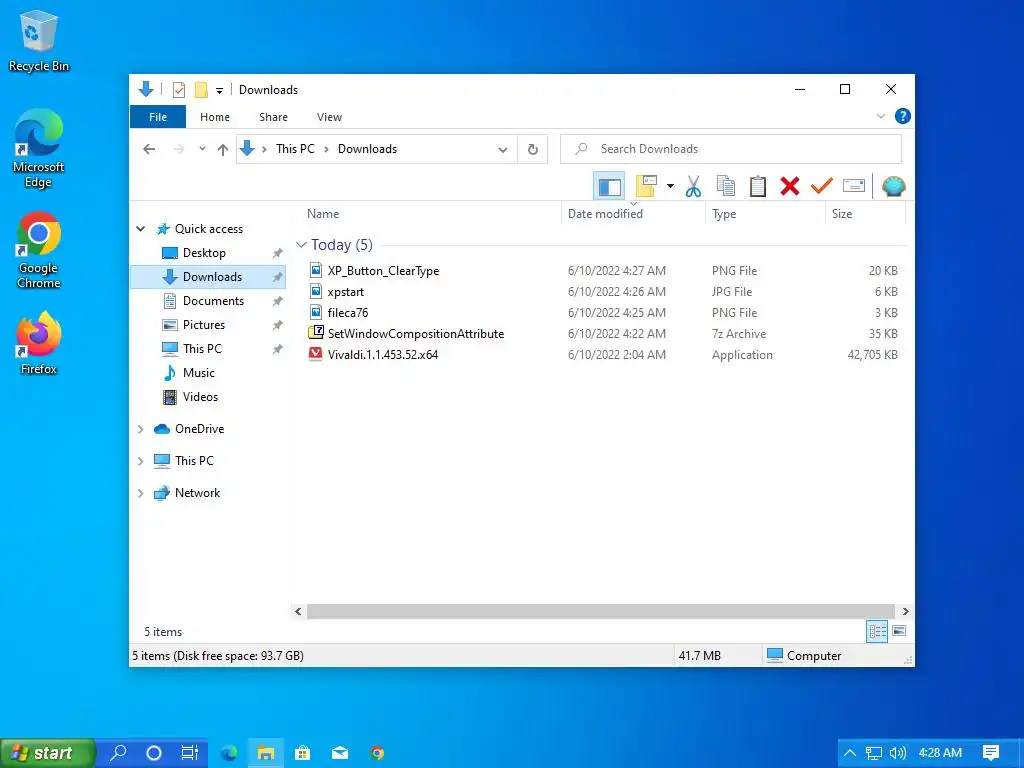The height and width of the screenshot is (768, 1024).
Task: Switch to the large icons view layout
Action: (899, 631)
